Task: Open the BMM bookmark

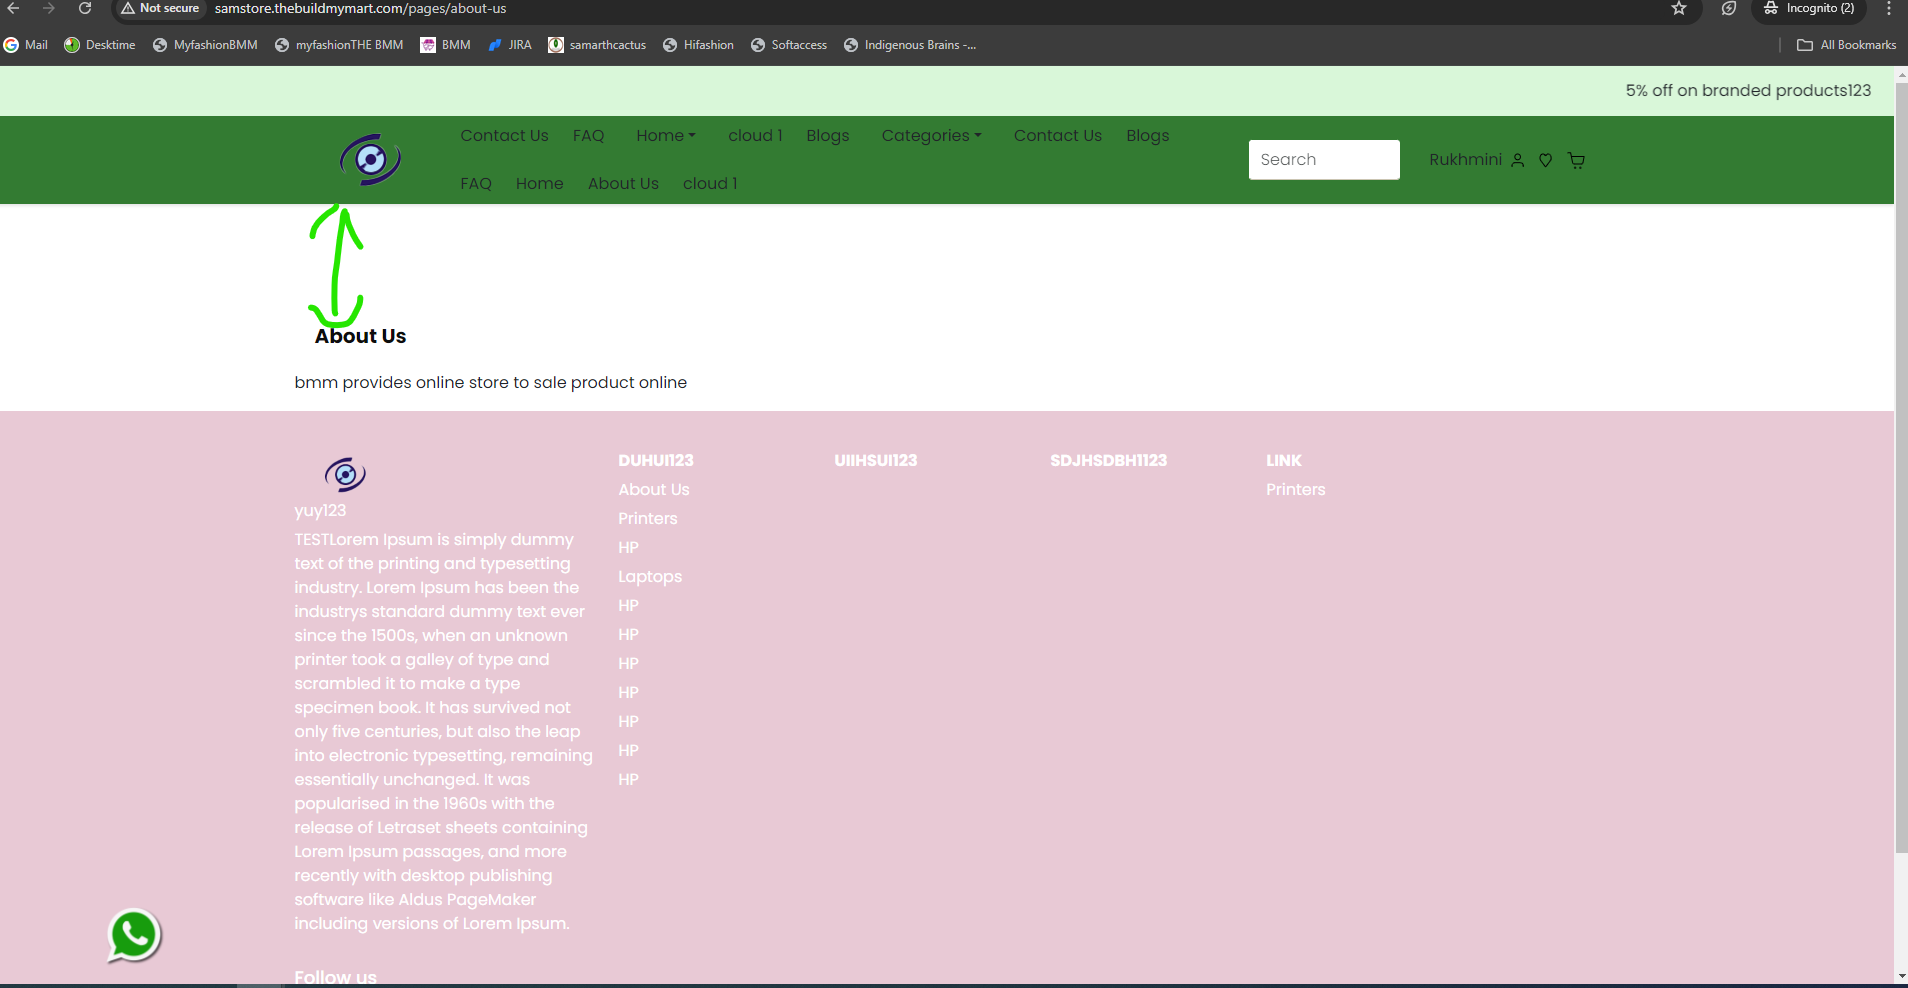Action: click(446, 45)
